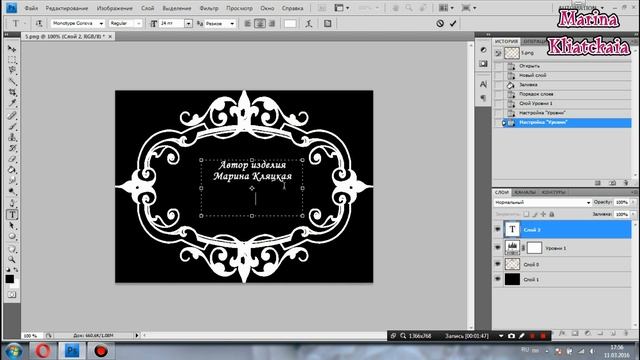640x360 pixels.
Task: Switch to the Каналы tab
Action: point(524,192)
